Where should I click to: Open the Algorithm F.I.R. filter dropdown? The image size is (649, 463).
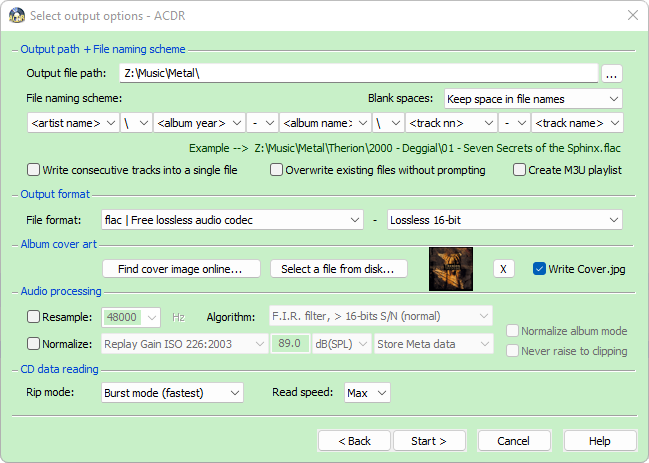tap(381, 317)
